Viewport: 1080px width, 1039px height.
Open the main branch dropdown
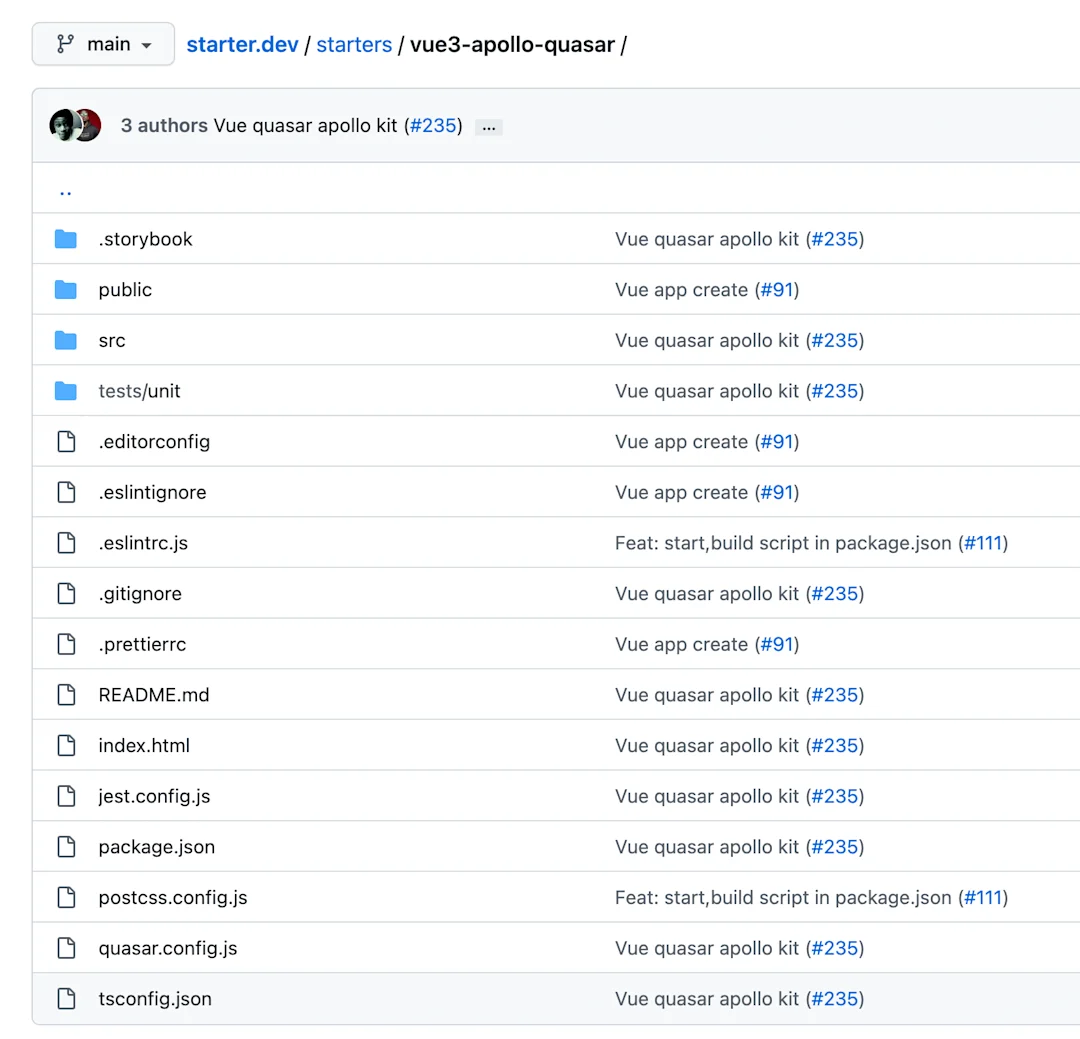coord(103,44)
